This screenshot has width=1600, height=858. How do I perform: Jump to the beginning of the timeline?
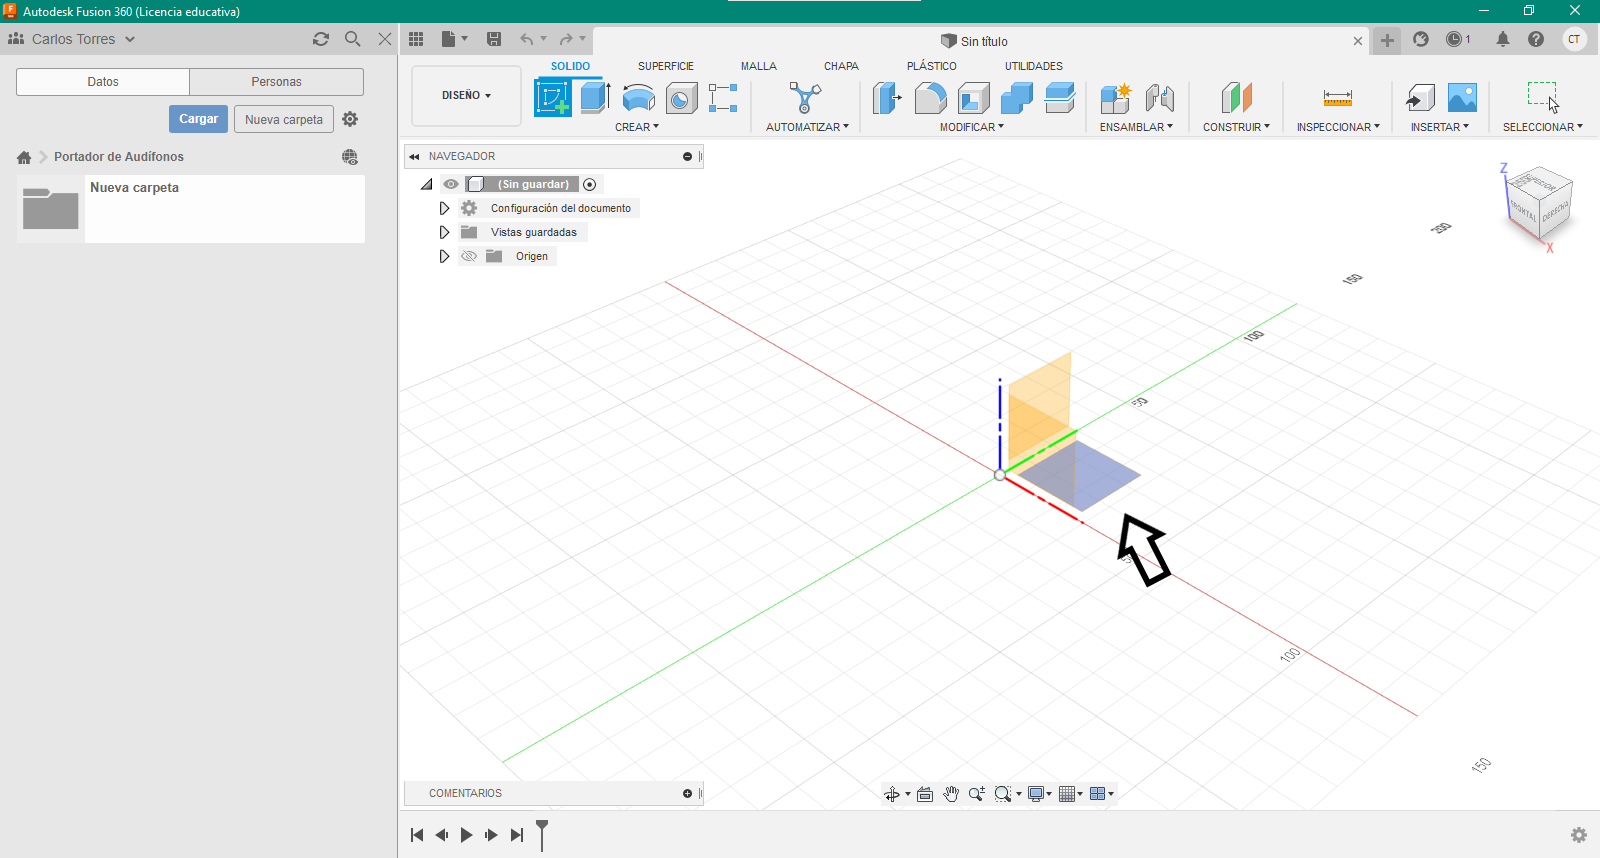417,835
